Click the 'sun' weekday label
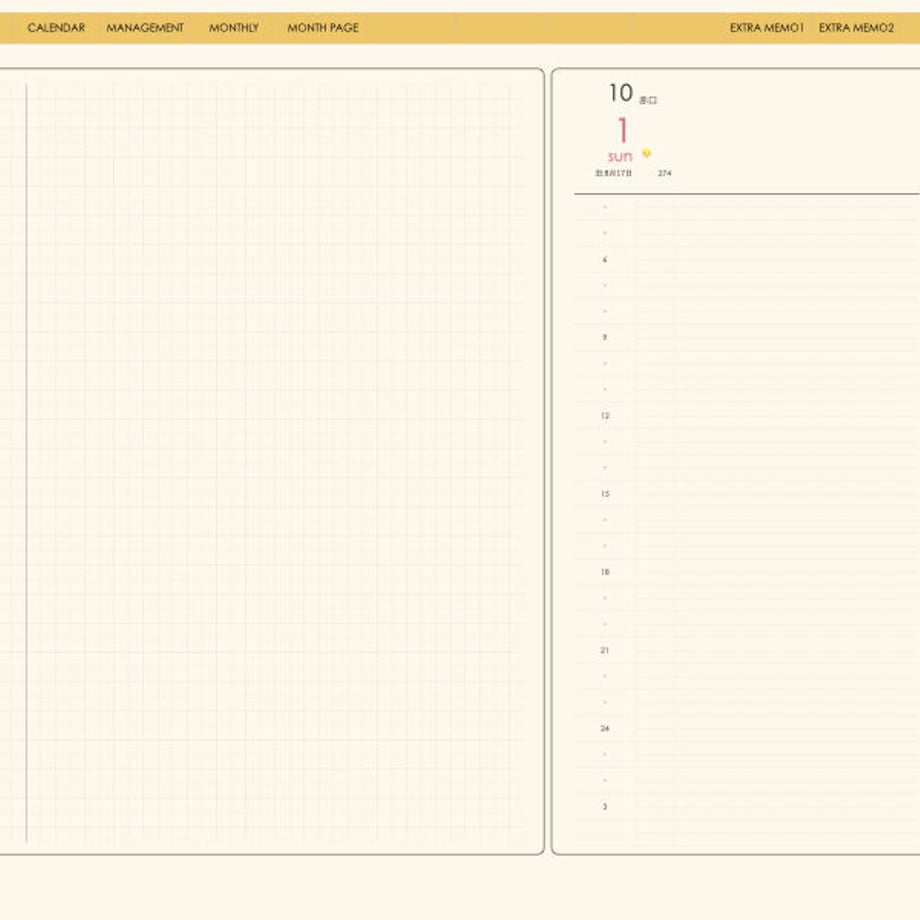Viewport: 920px width, 920px height. (620, 156)
